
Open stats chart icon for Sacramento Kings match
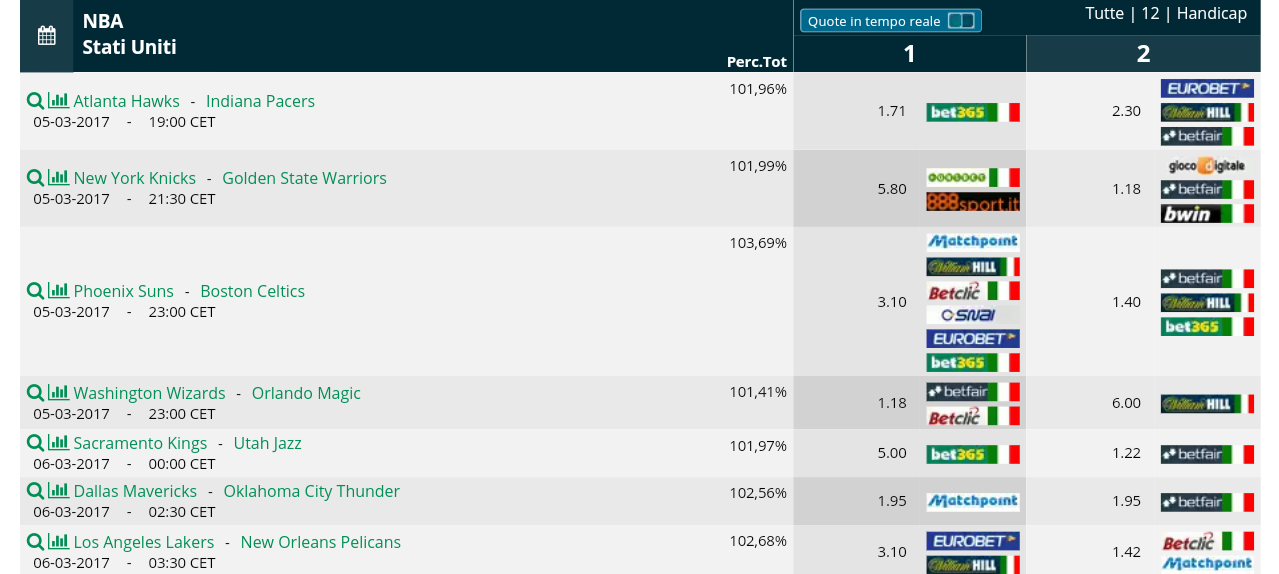point(59,443)
